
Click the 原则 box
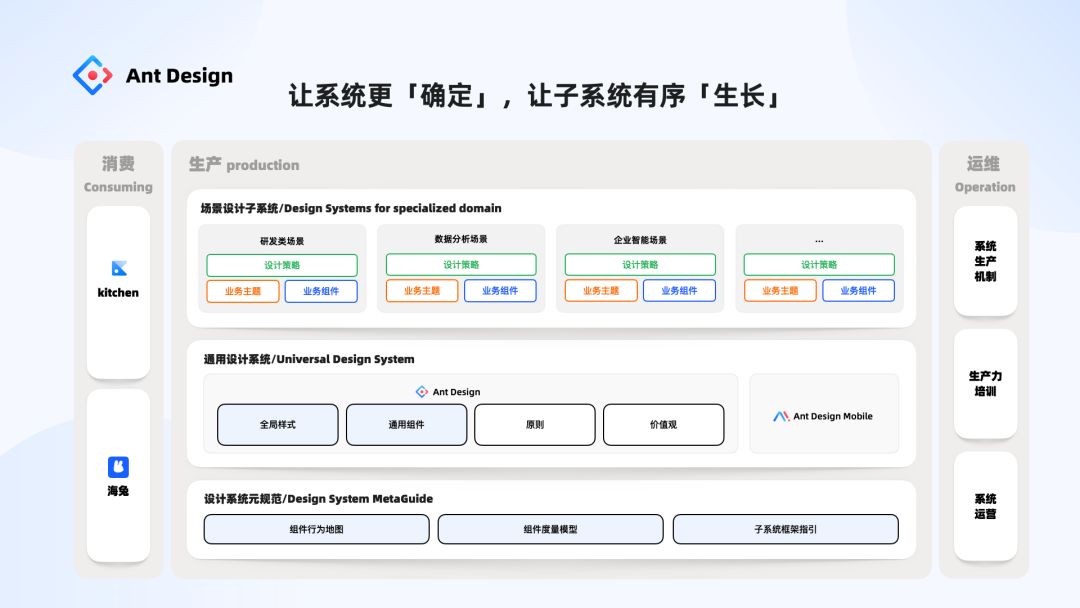click(535, 425)
